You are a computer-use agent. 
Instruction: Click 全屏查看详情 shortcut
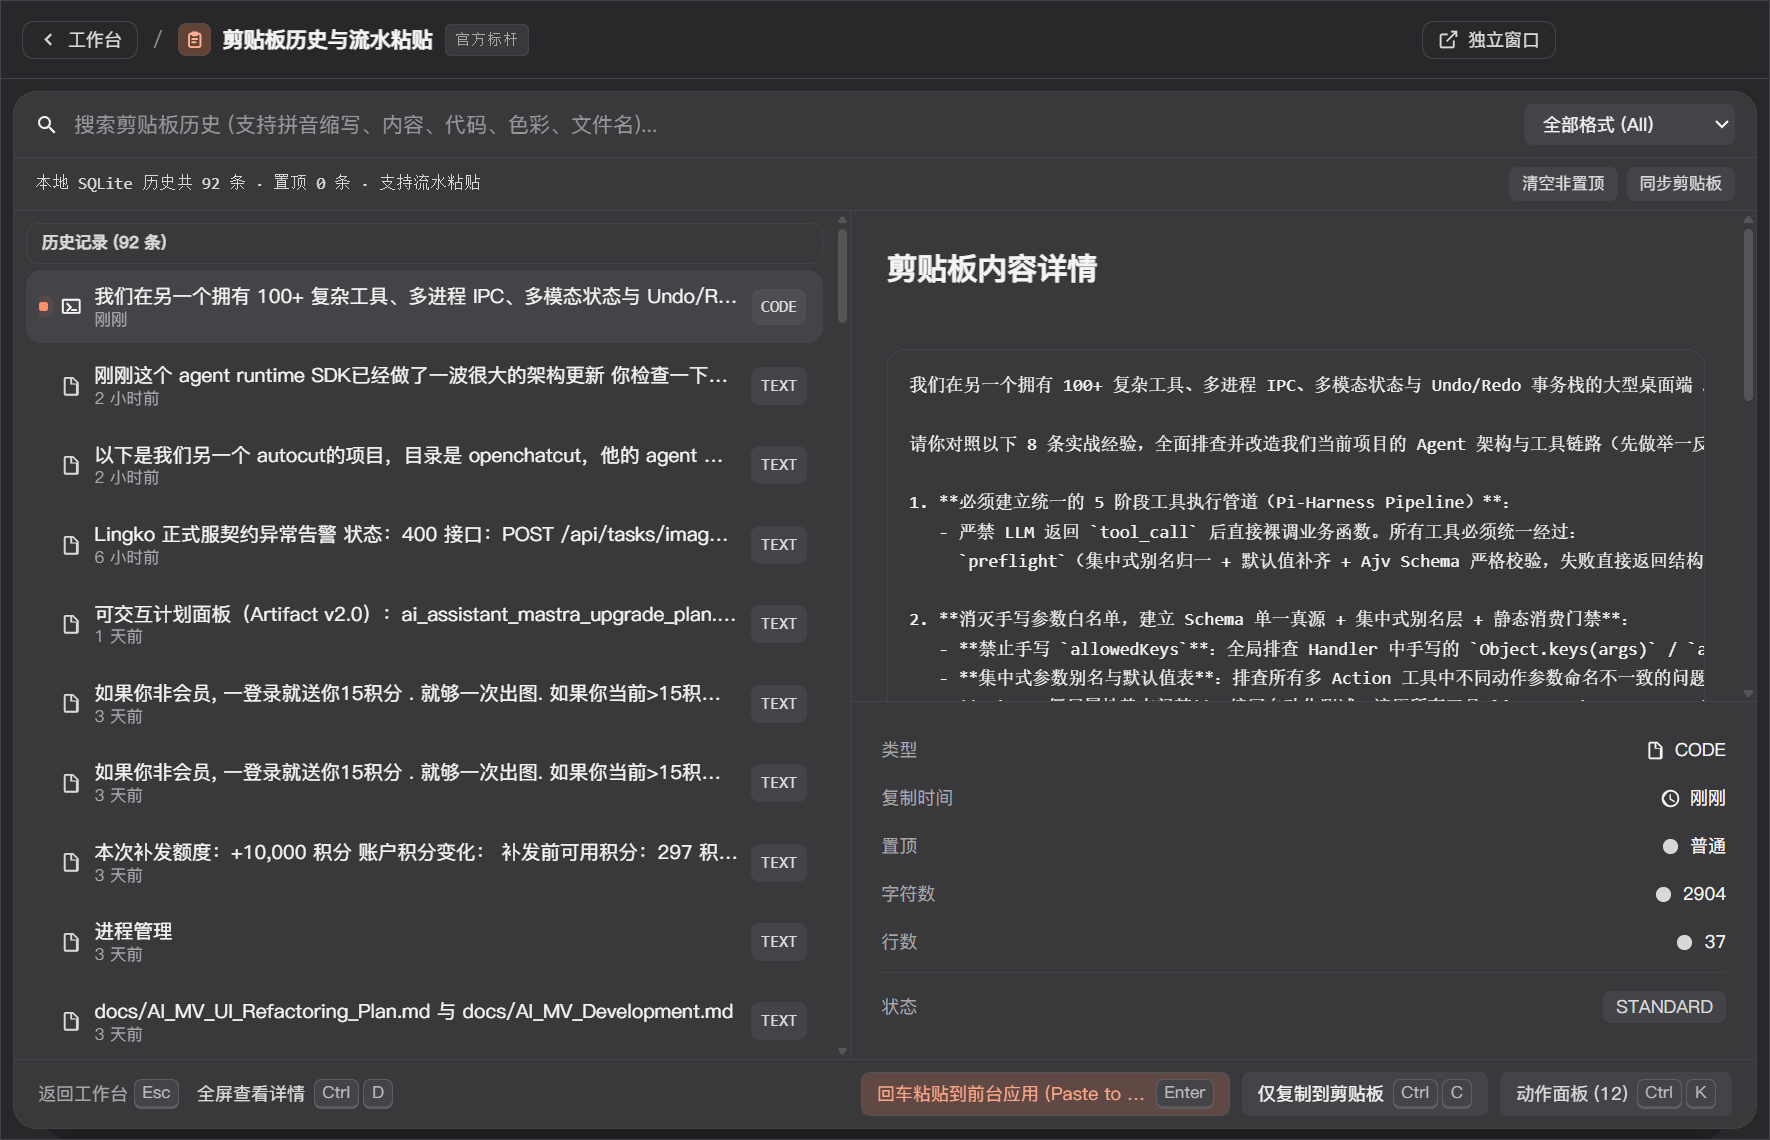click(x=294, y=1093)
